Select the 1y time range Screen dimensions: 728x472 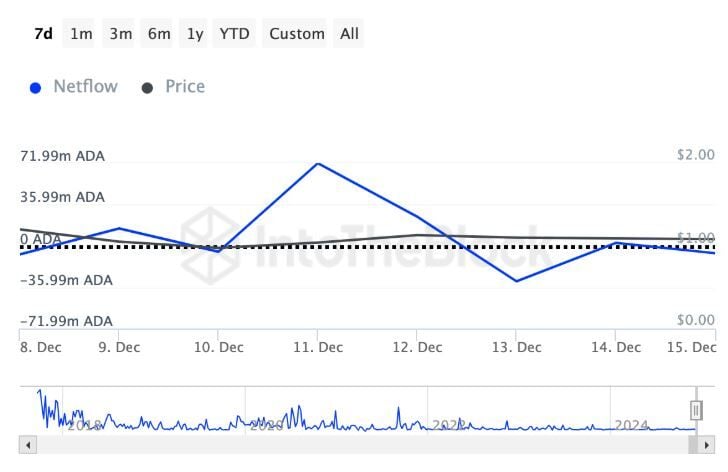(194, 33)
